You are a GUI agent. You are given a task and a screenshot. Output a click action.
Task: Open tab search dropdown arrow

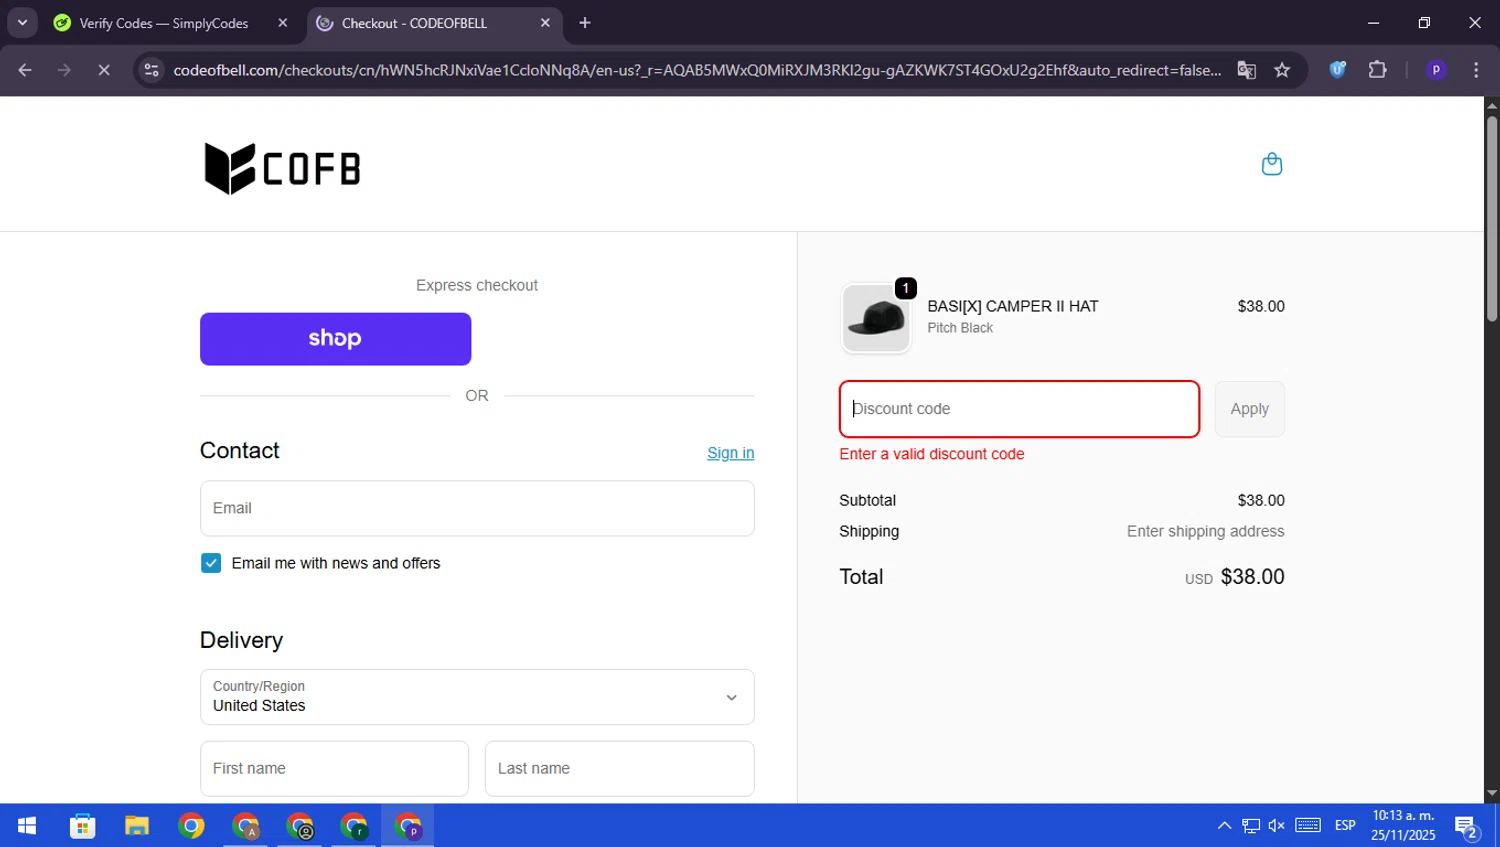point(22,22)
